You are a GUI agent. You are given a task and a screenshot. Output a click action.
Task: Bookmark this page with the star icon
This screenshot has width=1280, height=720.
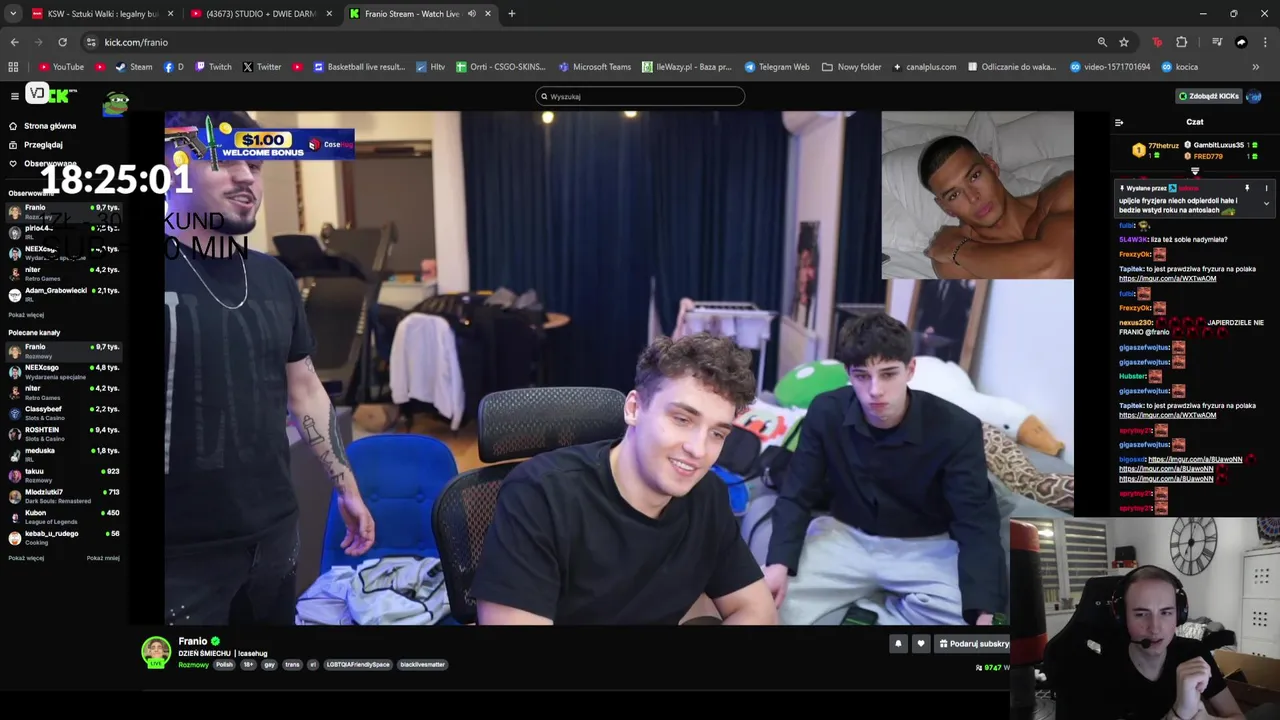pyautogui.click(x=1124, y=42)
